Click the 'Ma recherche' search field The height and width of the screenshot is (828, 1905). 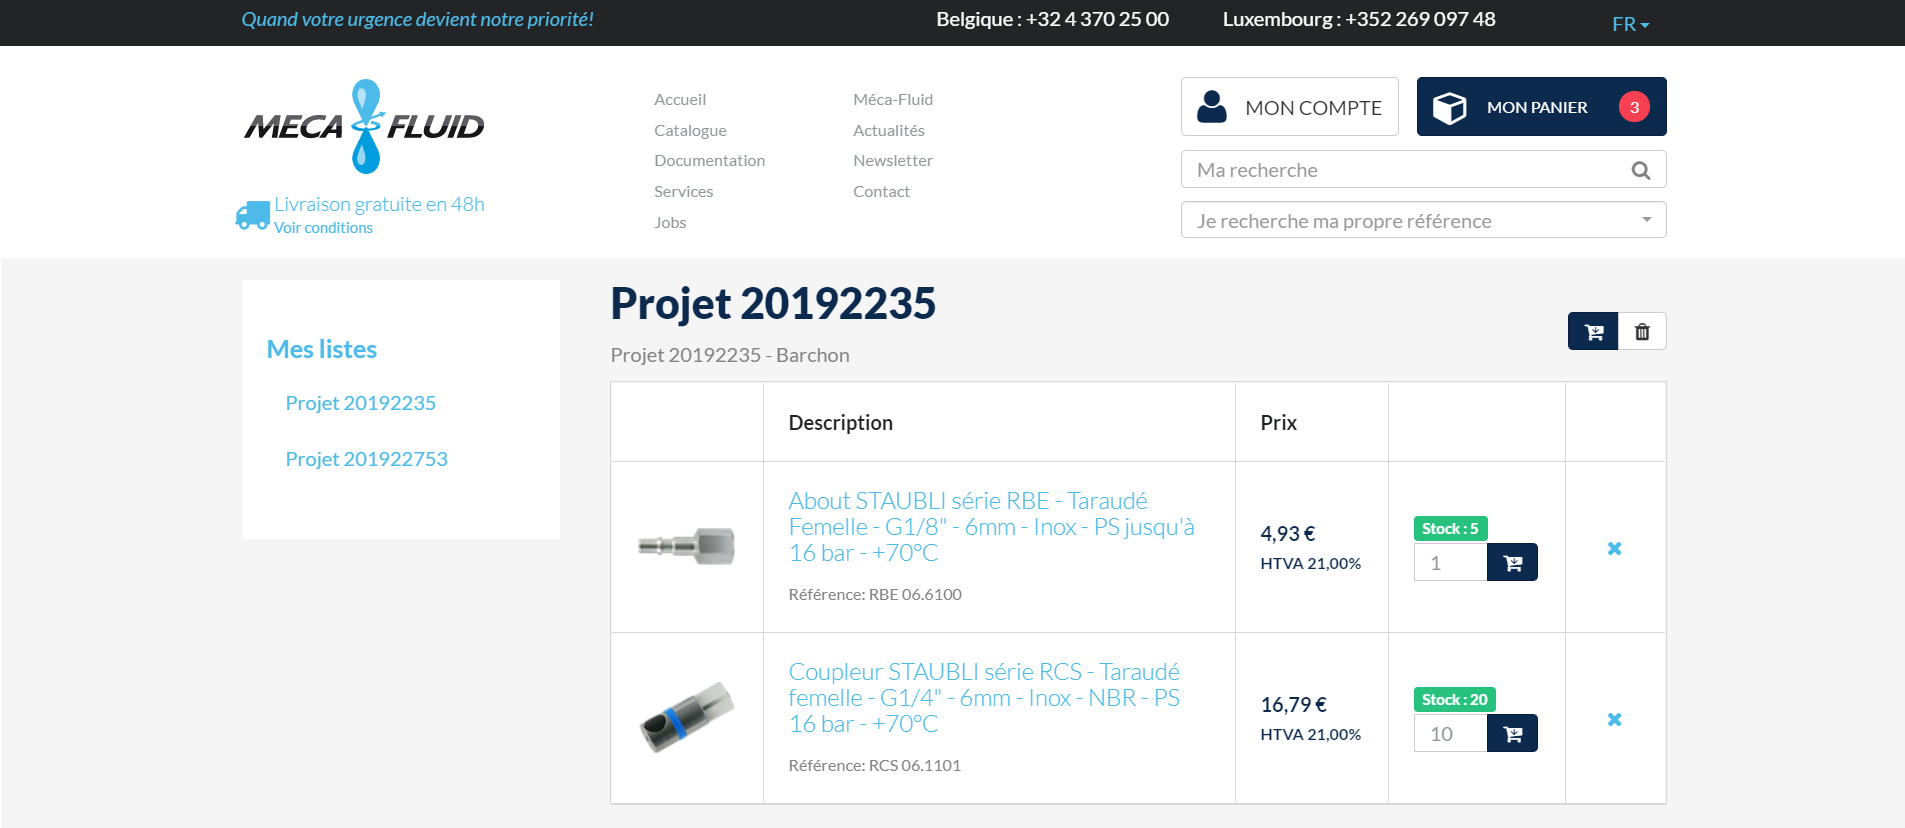pyautogui.click(x=1423, y=169)
